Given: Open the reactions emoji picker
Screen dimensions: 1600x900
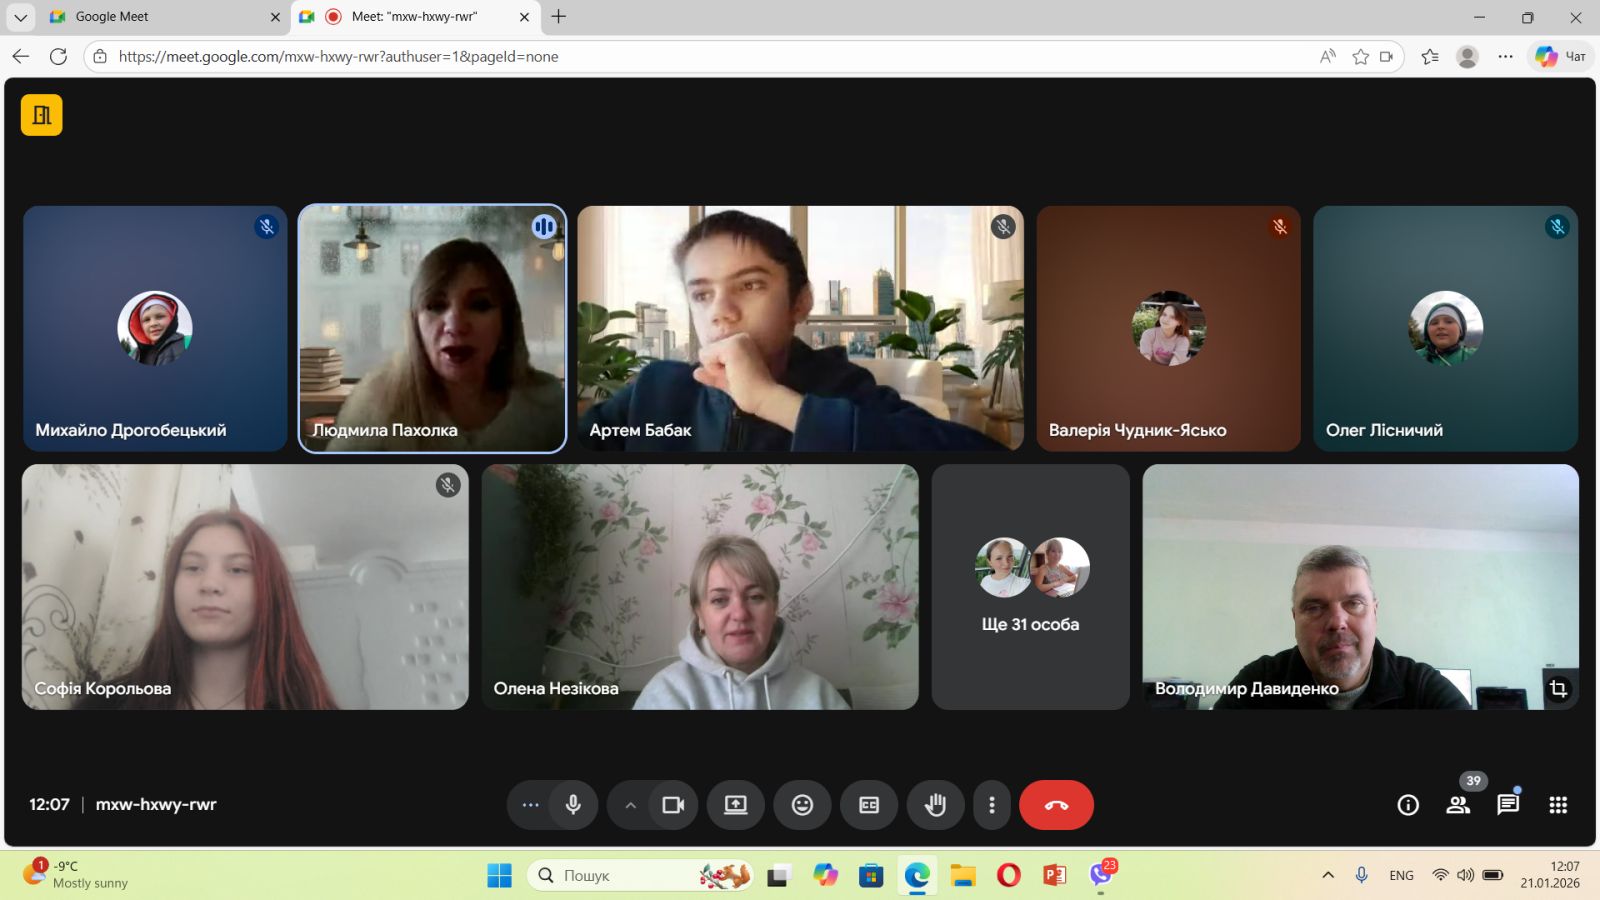Looking at the screenshot, I should pyautogui.click(x=802, y=805).
